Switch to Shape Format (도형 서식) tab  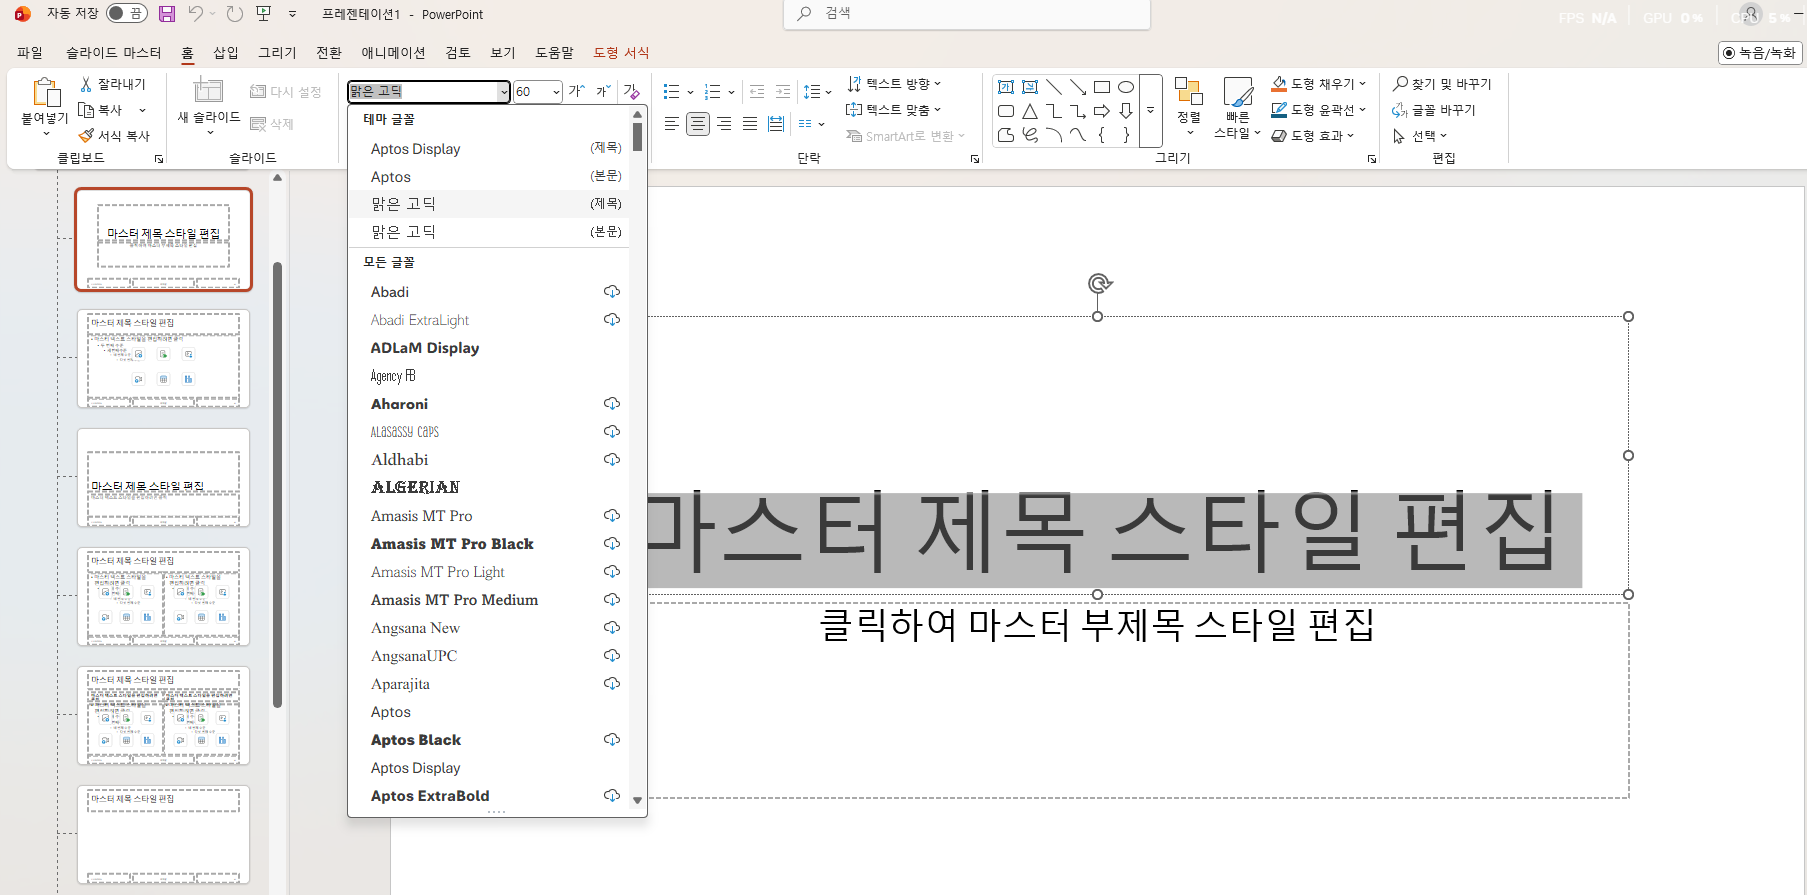tap(621, 52)
